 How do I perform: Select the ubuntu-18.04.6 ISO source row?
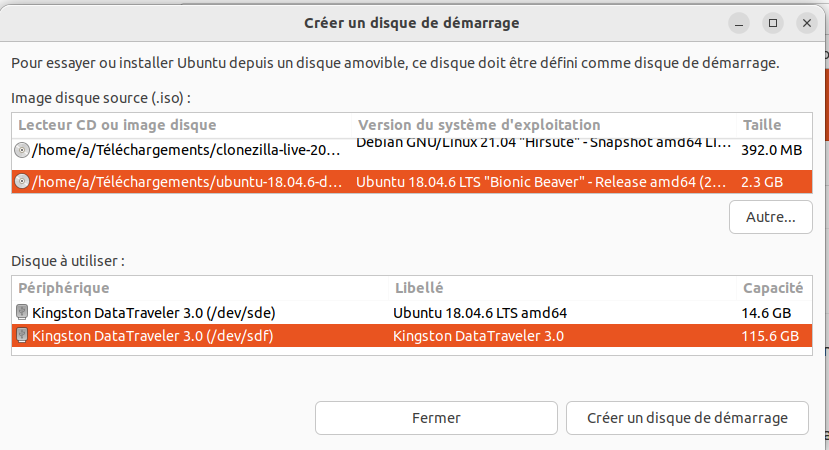(x=412, y=181)
